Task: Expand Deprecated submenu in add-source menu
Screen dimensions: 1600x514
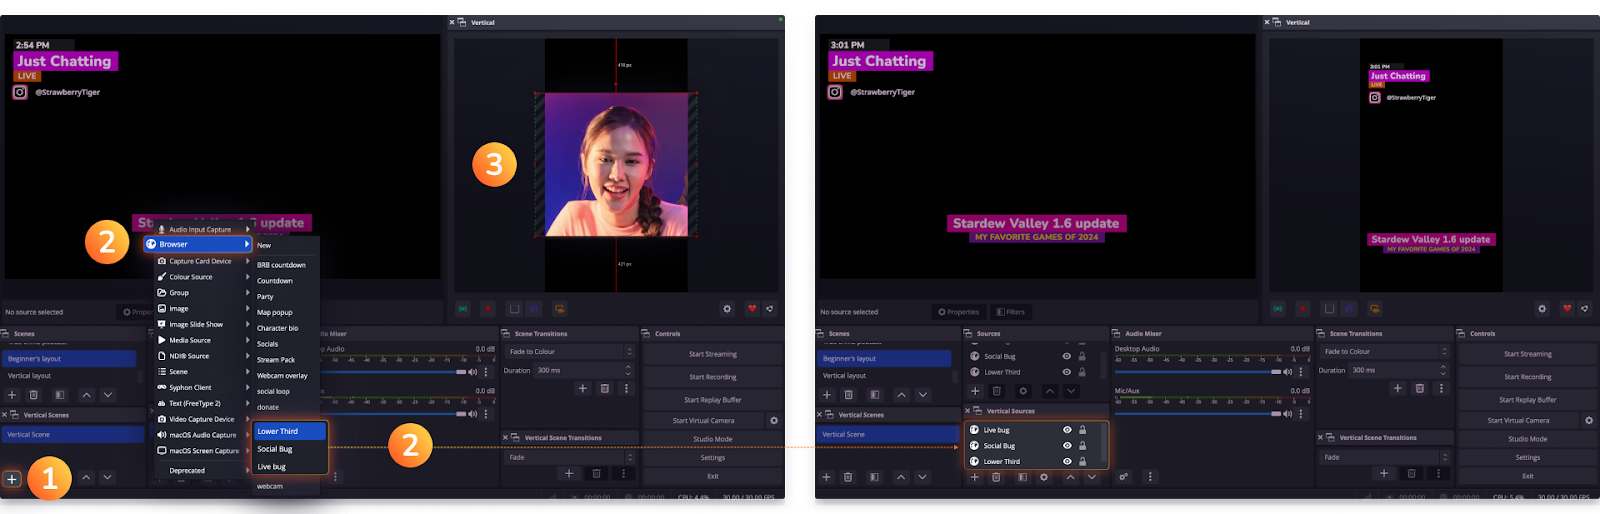Action: 201,470
